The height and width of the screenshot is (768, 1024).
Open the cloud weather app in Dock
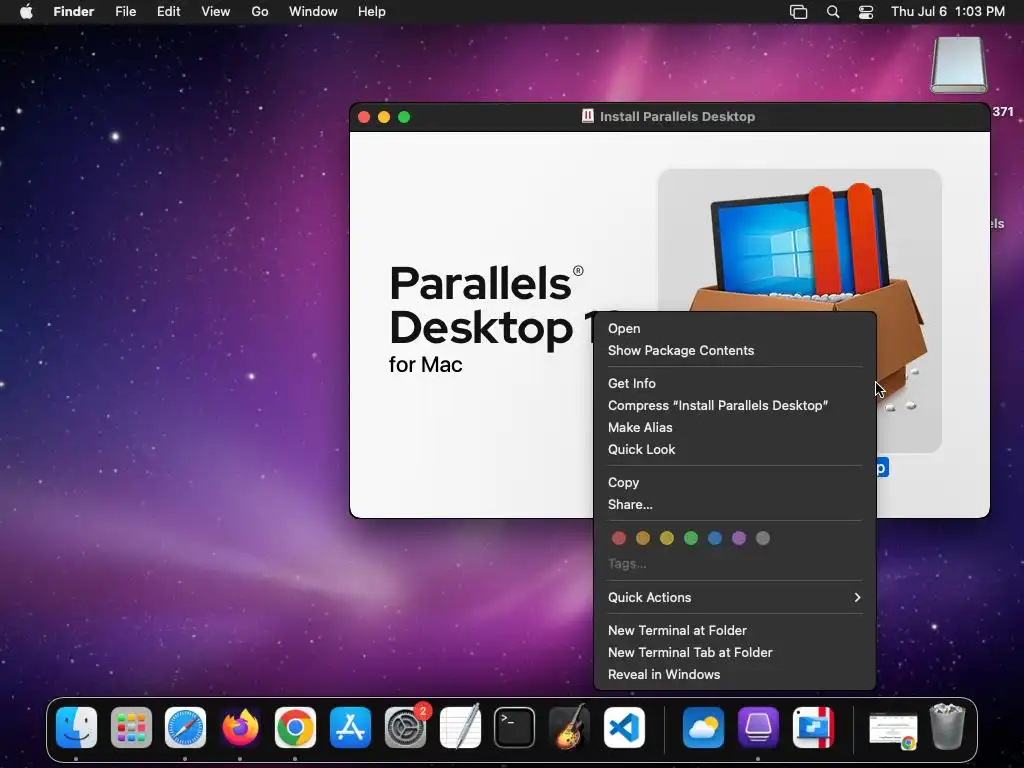pyautogui.click(x=703, y=727)
